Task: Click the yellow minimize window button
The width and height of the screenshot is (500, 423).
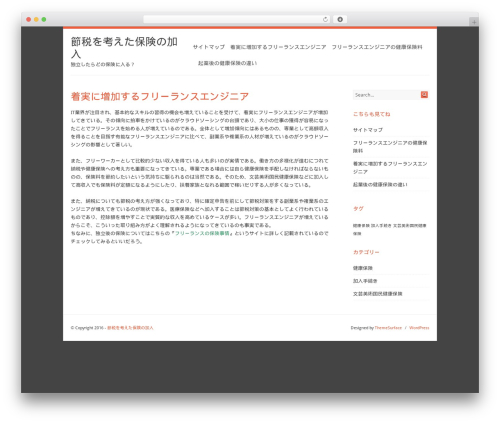Action: [x=36, y=20]
